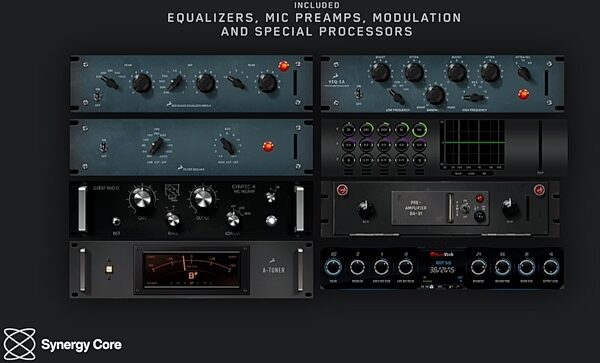Viewport: 600px width, 363px height.
Task: Click the Gyratec IX gain knob
Action: click(x=142, y=199)
